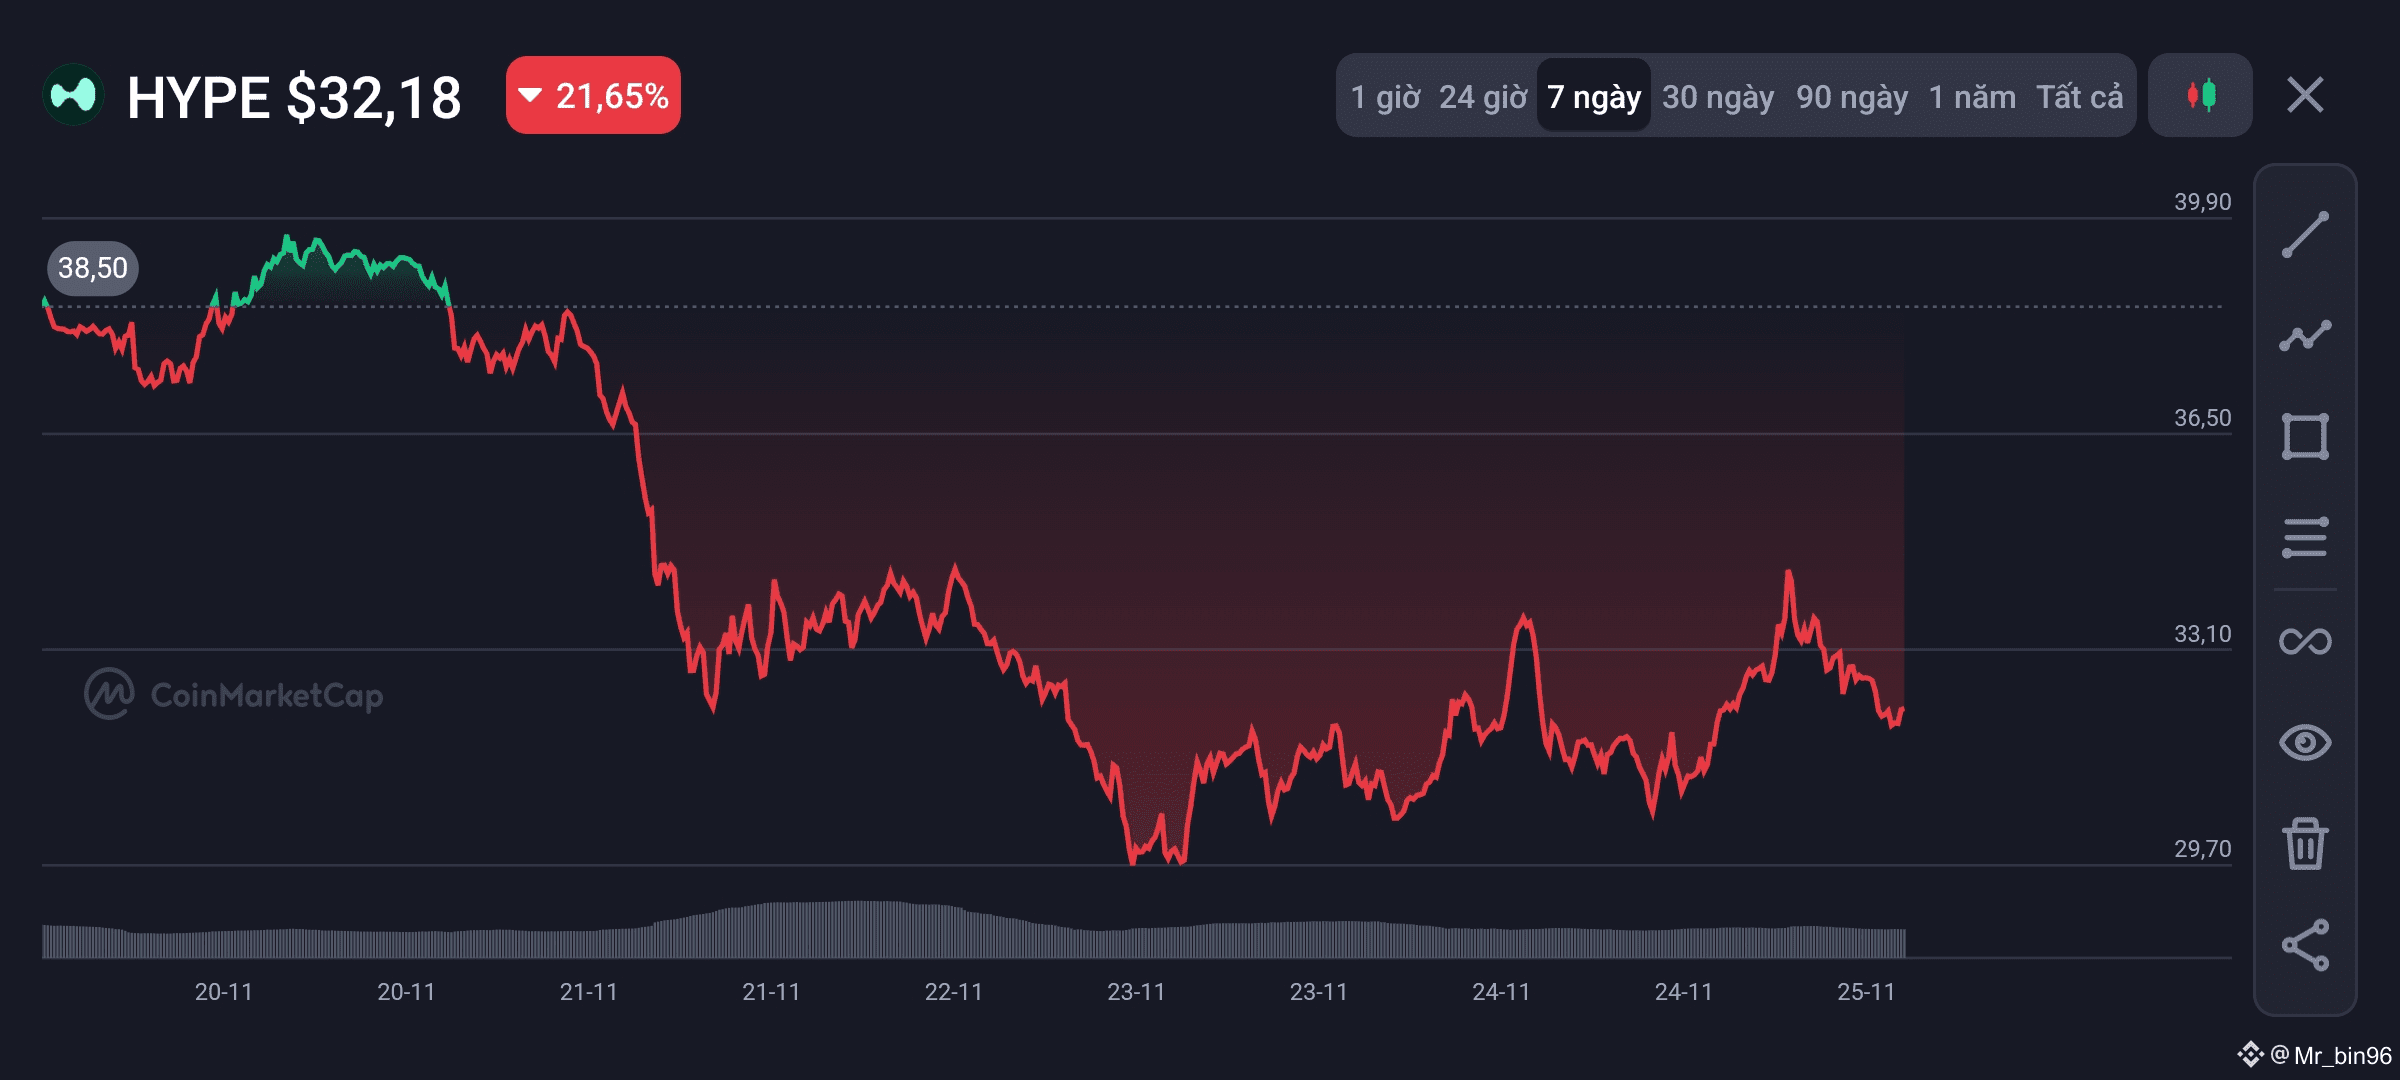
Task: Click the 38,50 price label on chart
Action: click(x=93, y=268)
